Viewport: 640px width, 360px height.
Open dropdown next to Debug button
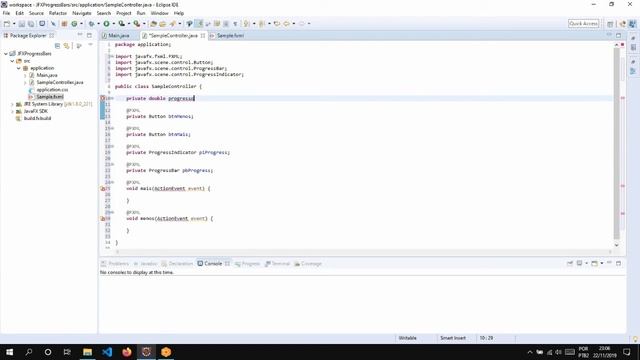pyautogui.click(x=98, y=24)
